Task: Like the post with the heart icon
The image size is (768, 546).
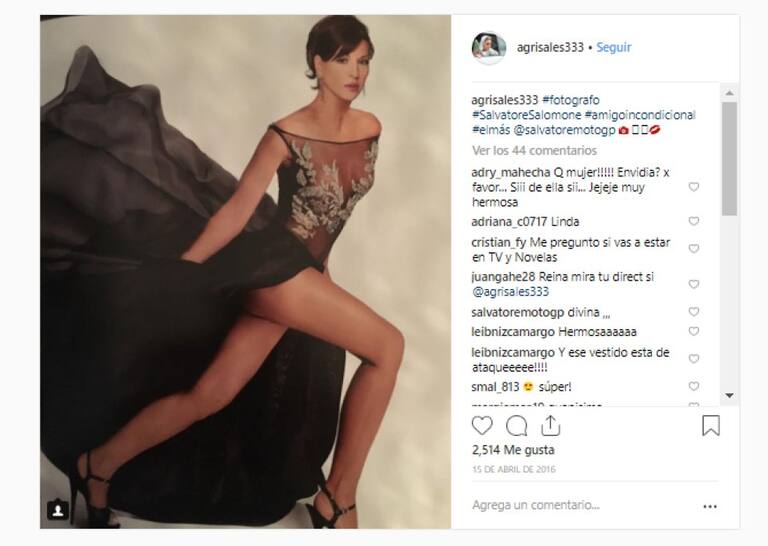Action: [x=482, y=426]
